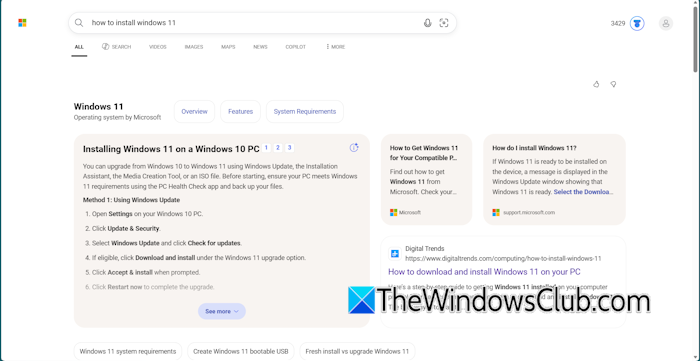Switch to the NEWS tab

260,47
